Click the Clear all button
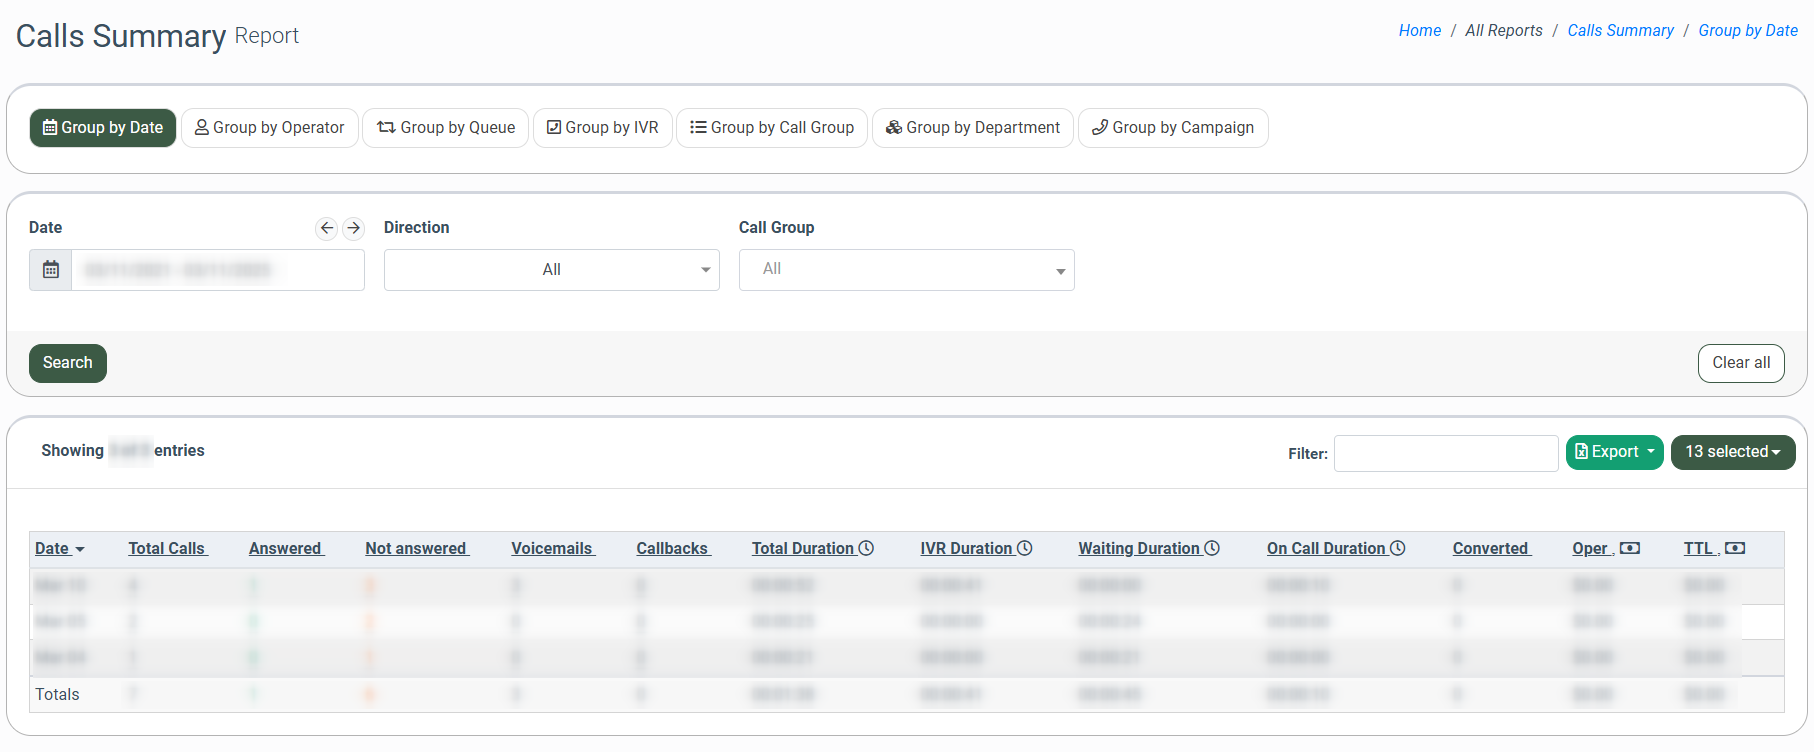This screenshot has height=752, width=1814. tap(1740, 363)
